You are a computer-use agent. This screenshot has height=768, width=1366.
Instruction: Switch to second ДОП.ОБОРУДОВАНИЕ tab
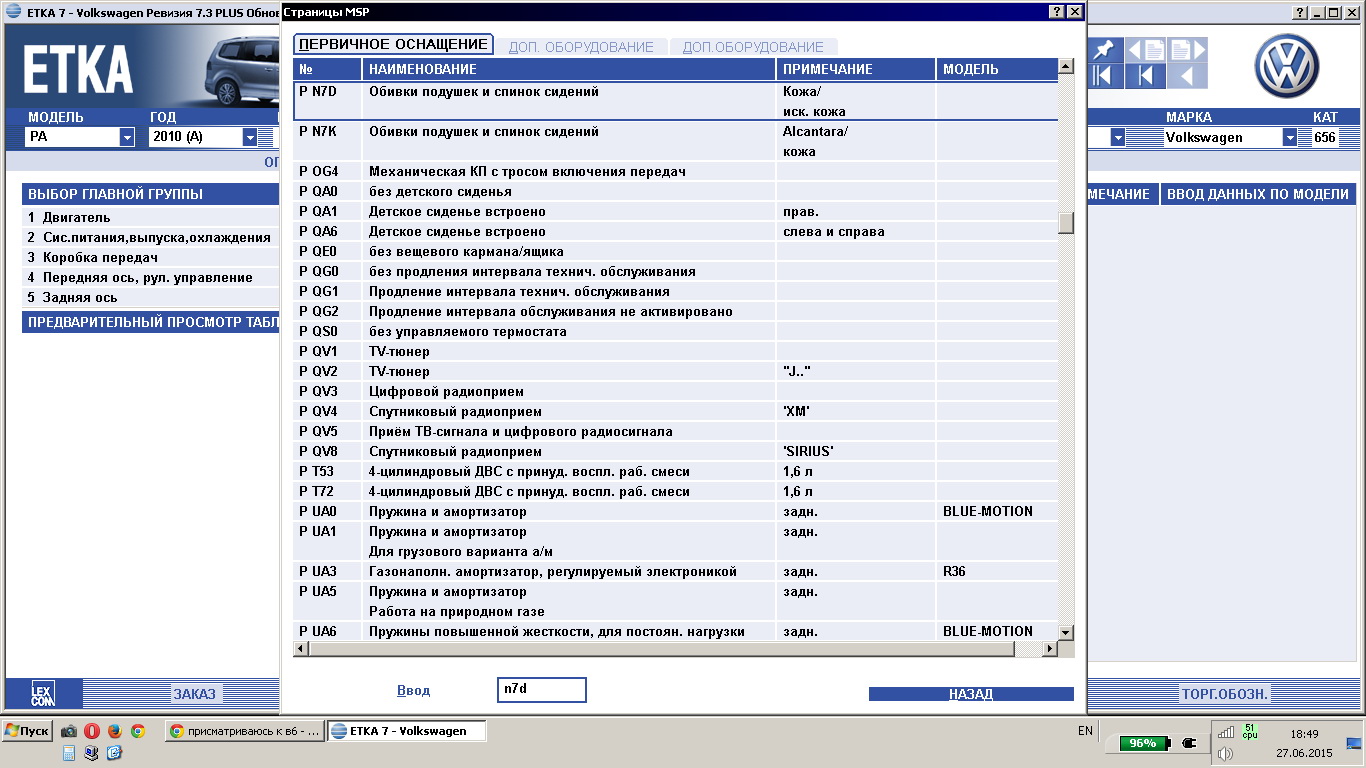tap(753, 47)
